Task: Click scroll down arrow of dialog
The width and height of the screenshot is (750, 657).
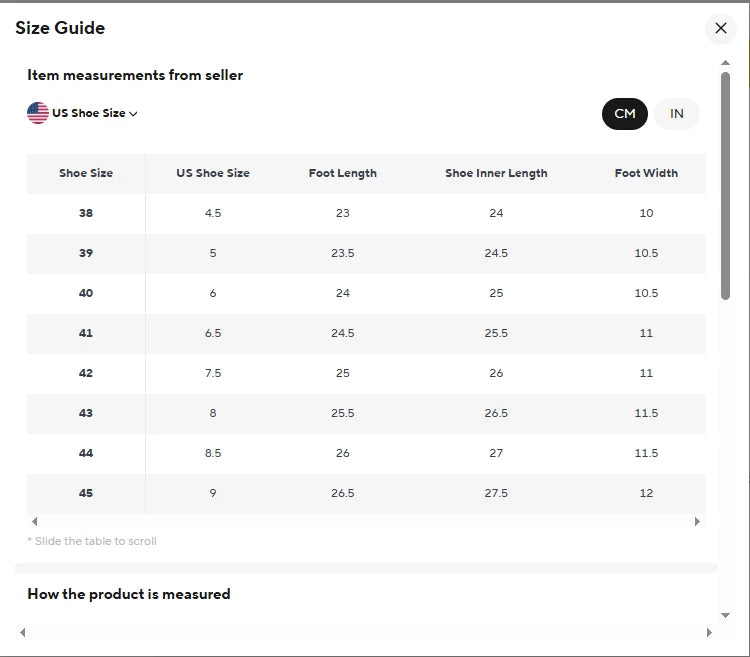Action: tap(726, 615)
